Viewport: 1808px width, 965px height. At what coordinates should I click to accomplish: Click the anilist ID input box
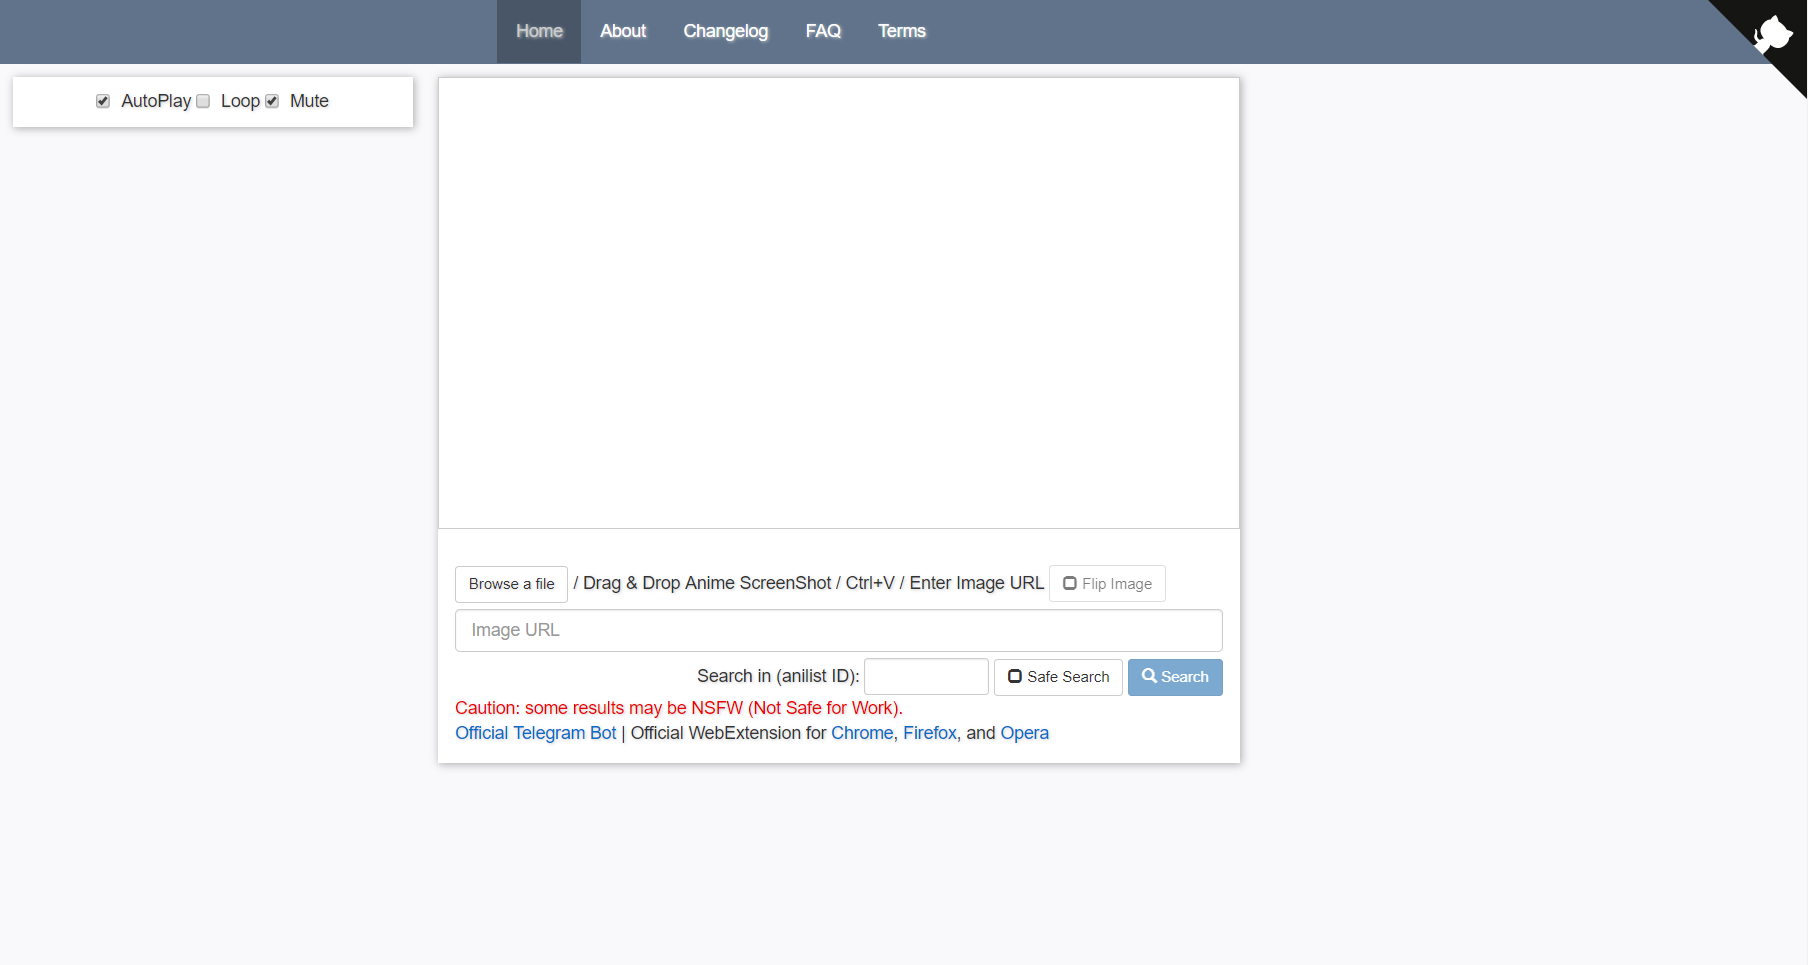(x=925, y=677)
